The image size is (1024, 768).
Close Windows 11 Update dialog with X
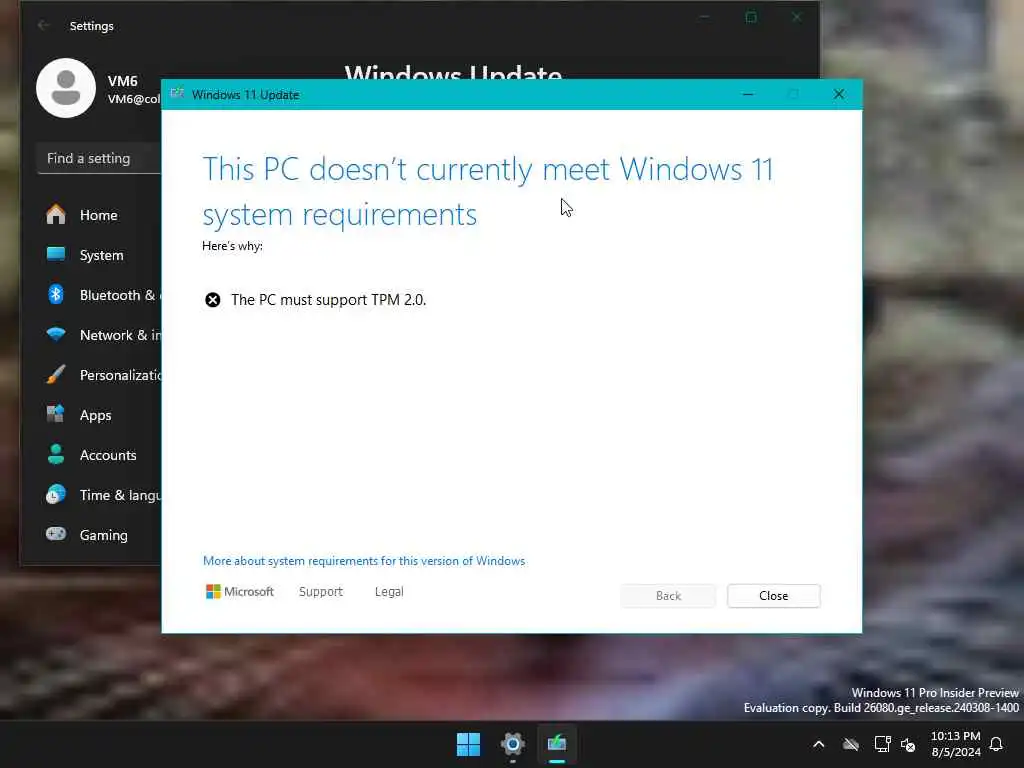click(839, 95)
